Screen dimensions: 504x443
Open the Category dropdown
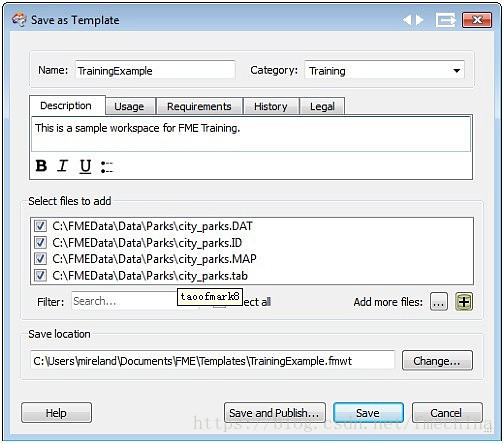(384, 70)
